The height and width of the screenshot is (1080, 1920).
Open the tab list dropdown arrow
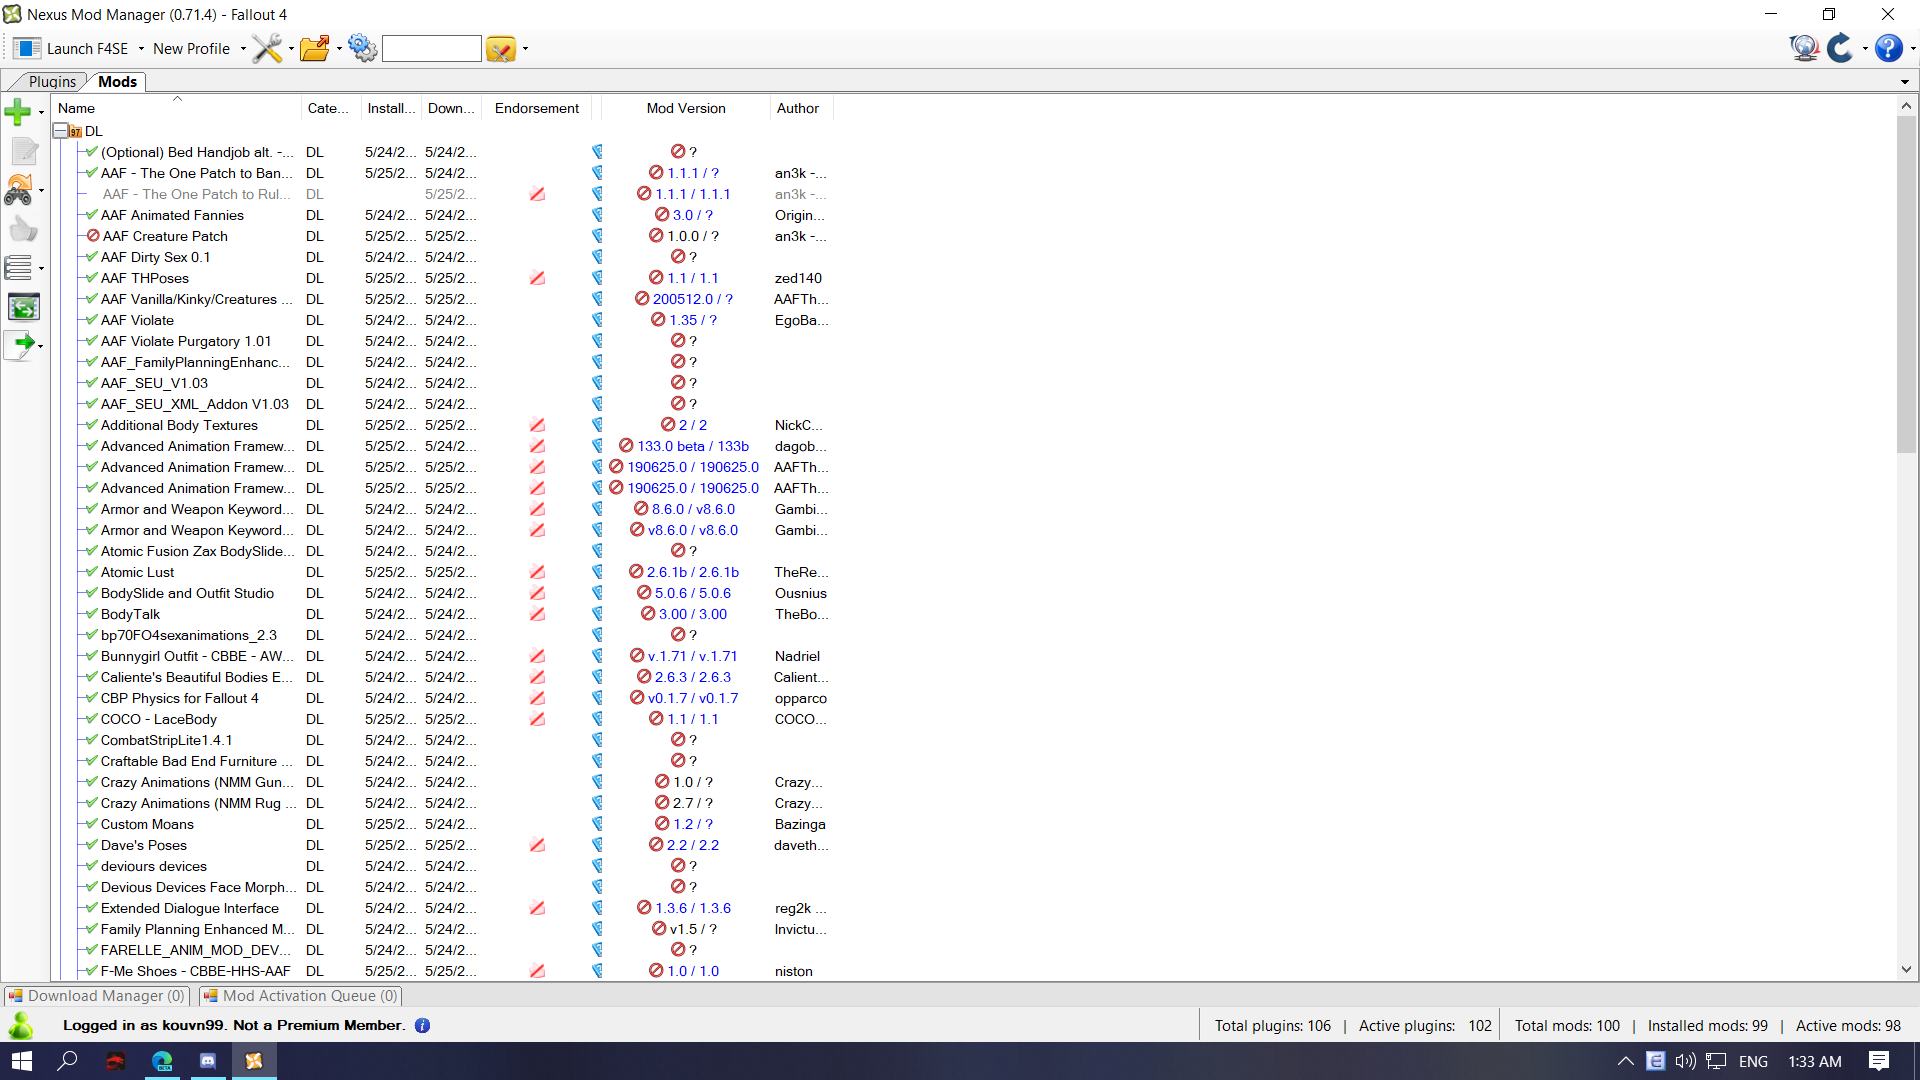(x=1905, y=82)
